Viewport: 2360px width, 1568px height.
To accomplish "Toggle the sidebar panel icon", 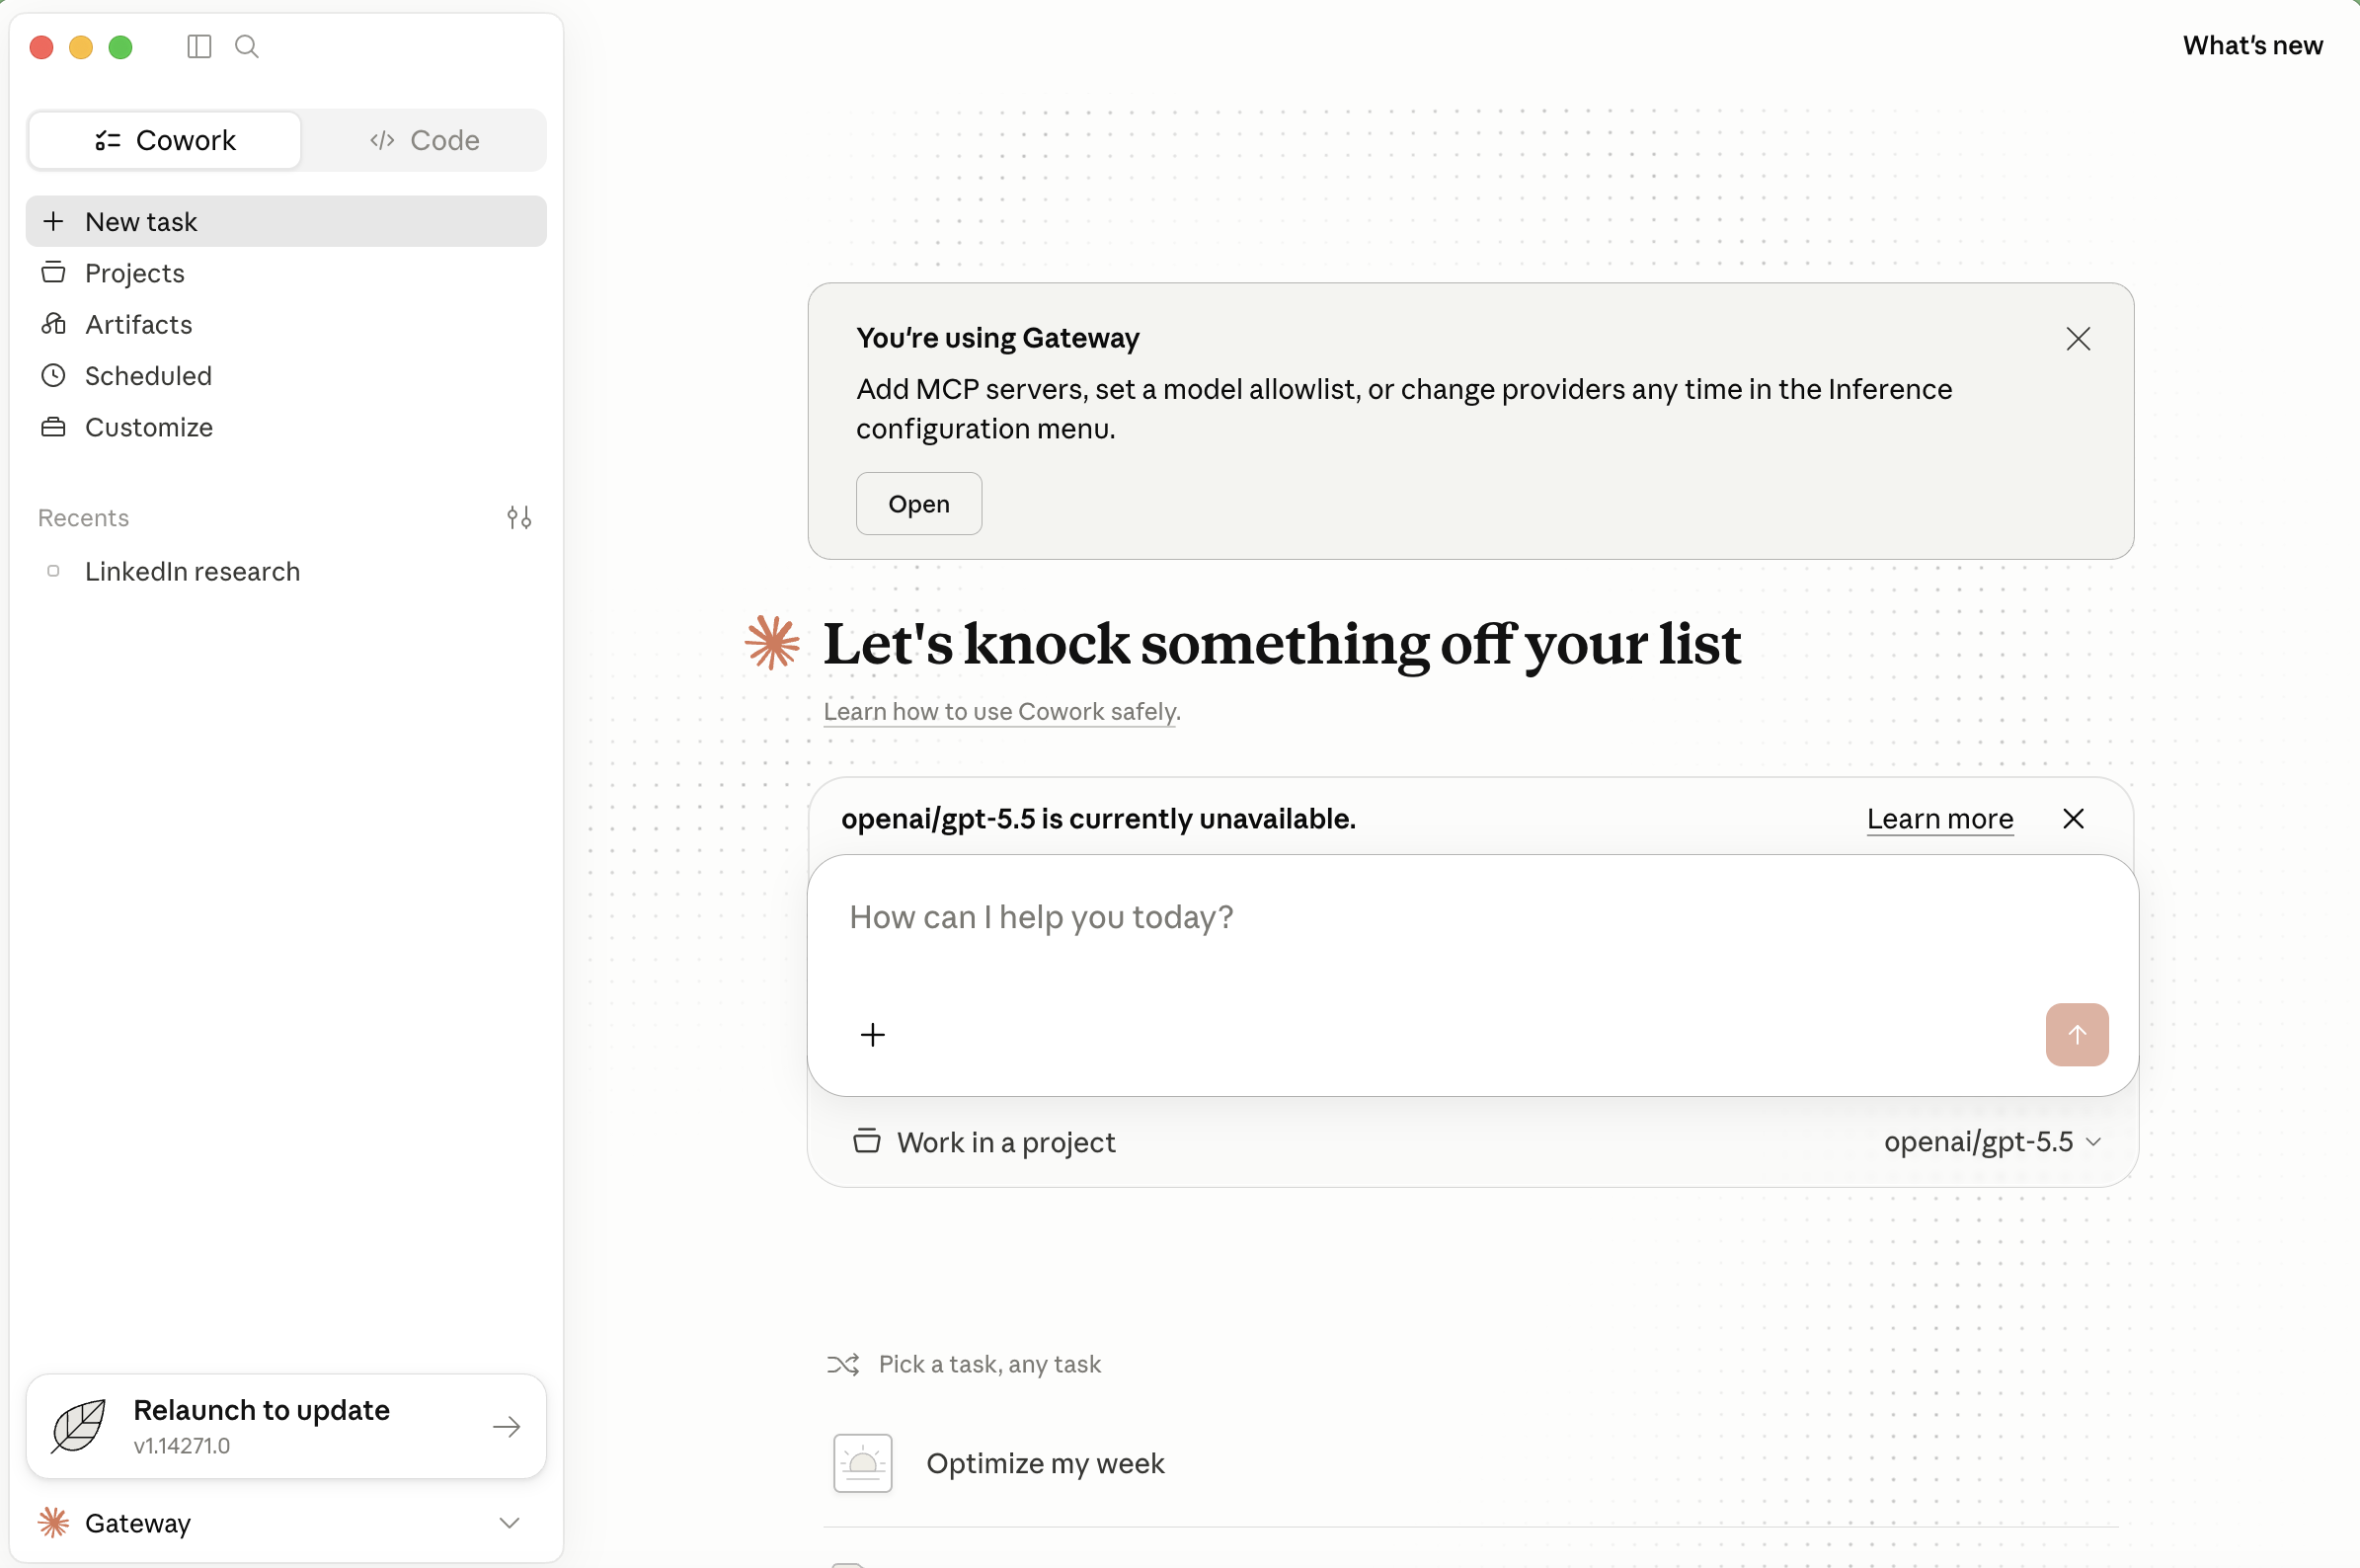I will (x=199, y=47).
